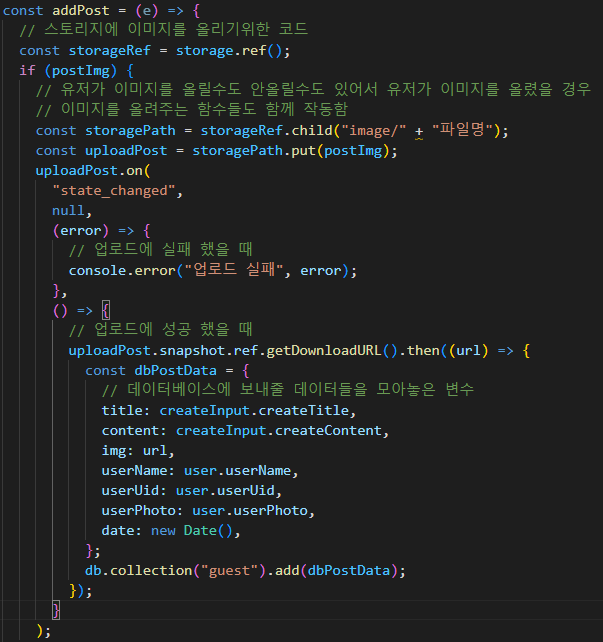Click the (error) arrow function parameter
This screenshot has width=603, height=642.
(81, 231)
